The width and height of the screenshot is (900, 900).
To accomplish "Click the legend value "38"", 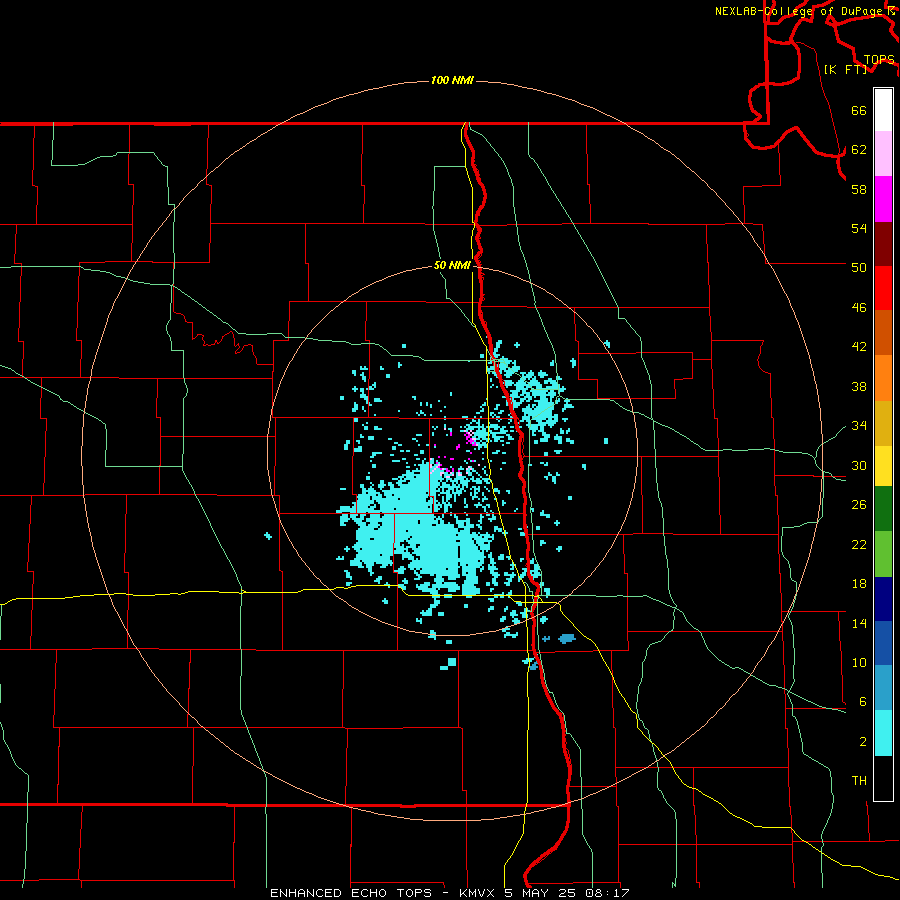I will 859,386.
